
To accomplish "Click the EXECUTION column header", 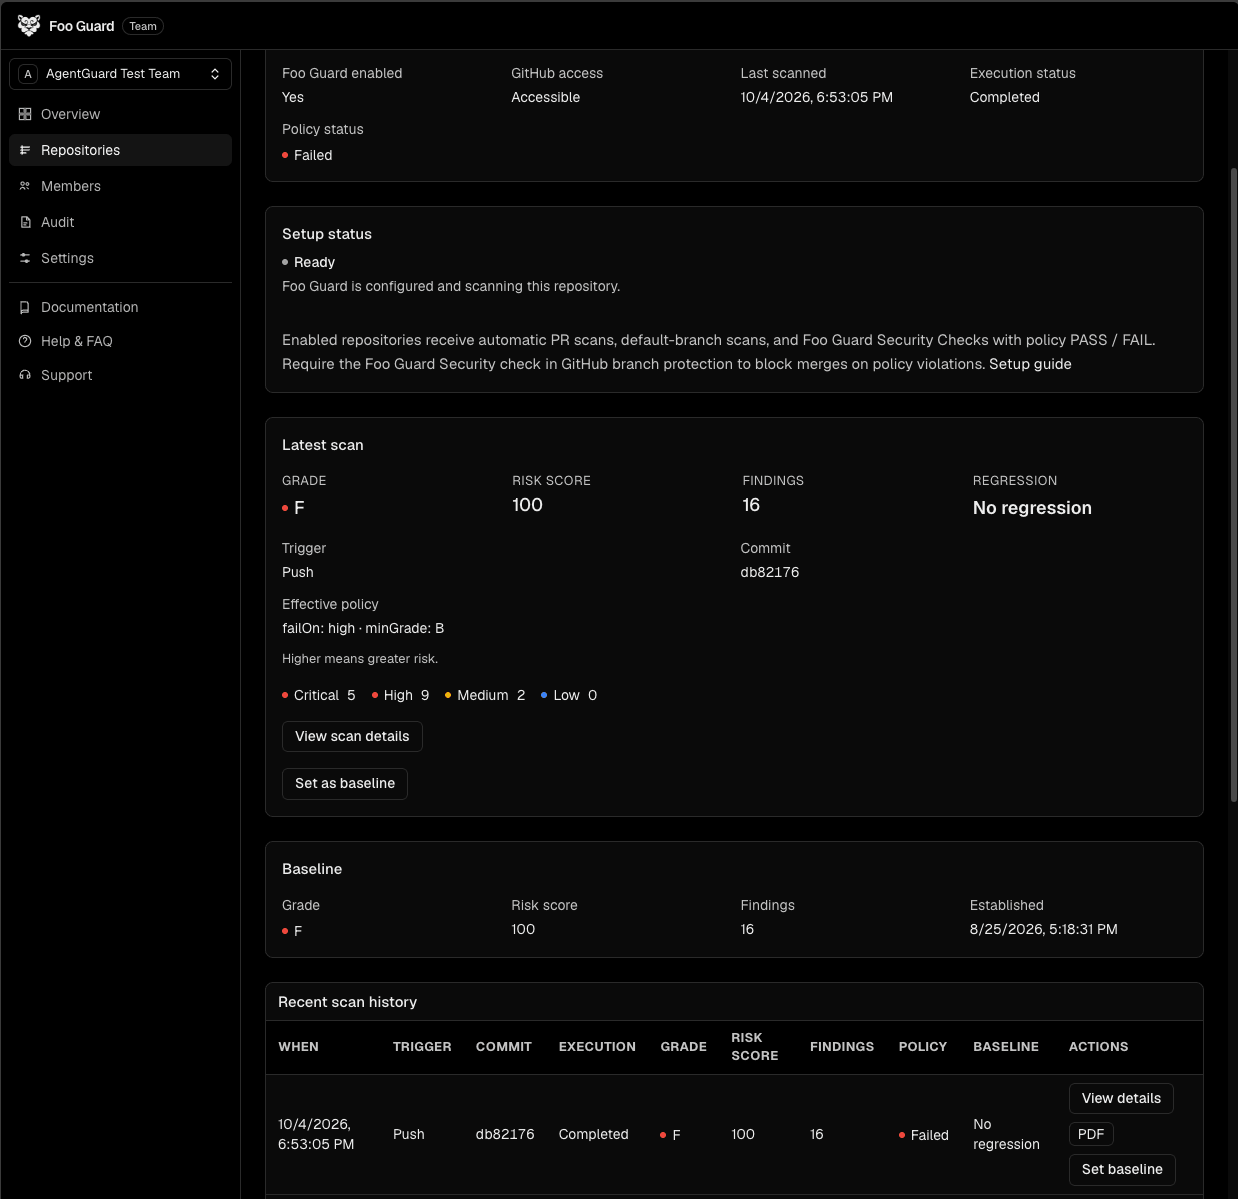I will 597,1047.
